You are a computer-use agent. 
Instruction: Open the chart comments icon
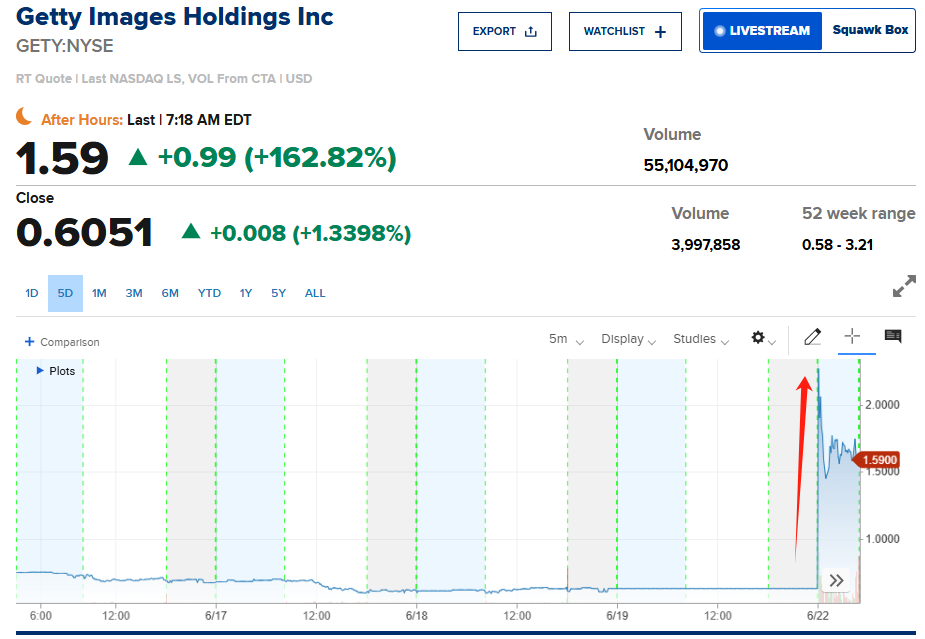pos(893,337)
